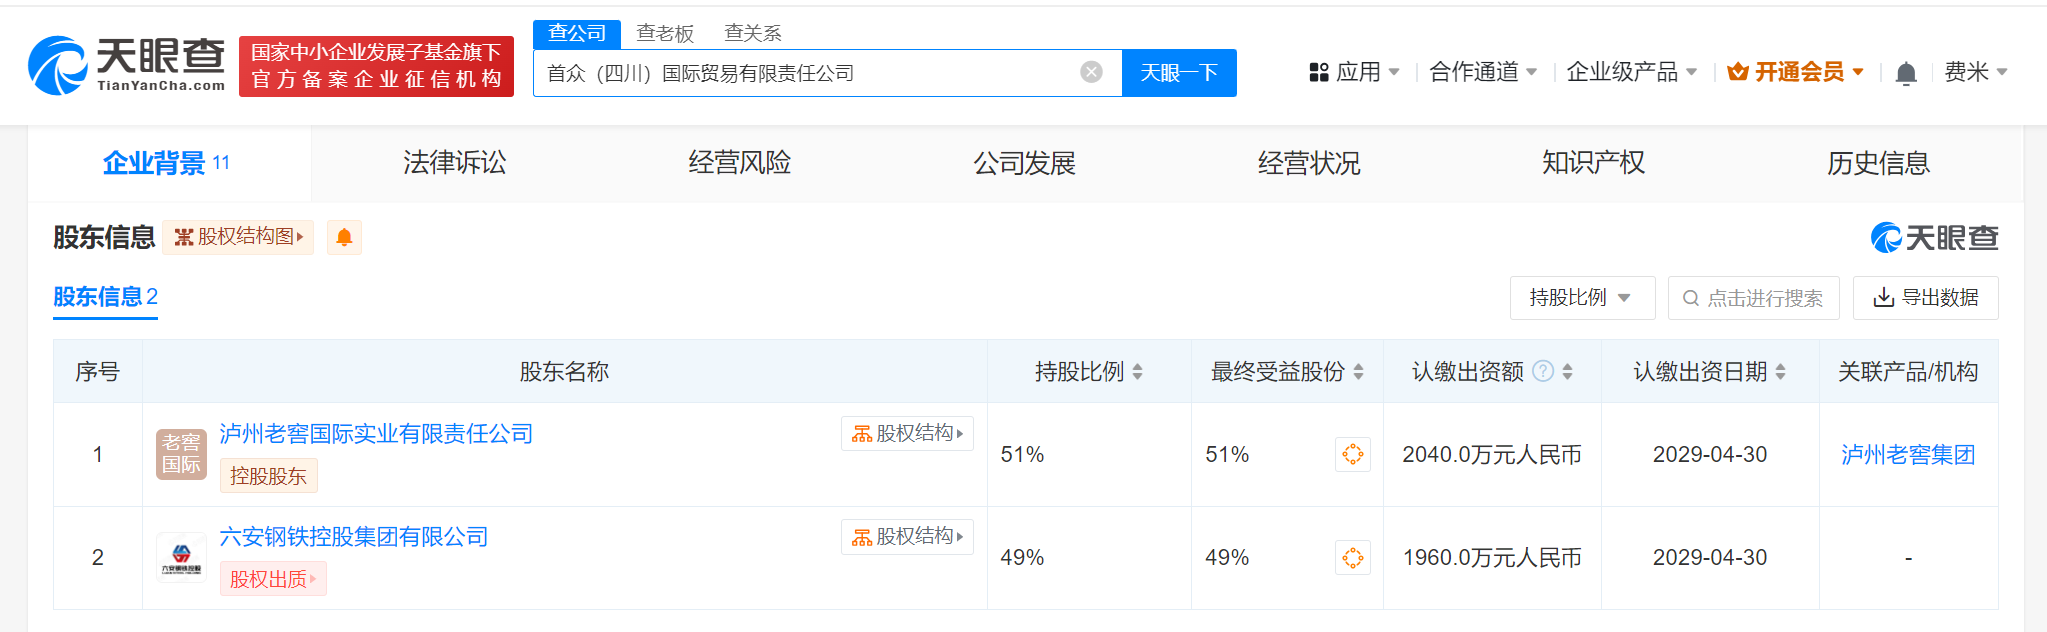This screenshot has height=632, width=2047.
Task: Expand 股权结构 for 六安钢铁控股集团
Action: click(x=907, y=537)
